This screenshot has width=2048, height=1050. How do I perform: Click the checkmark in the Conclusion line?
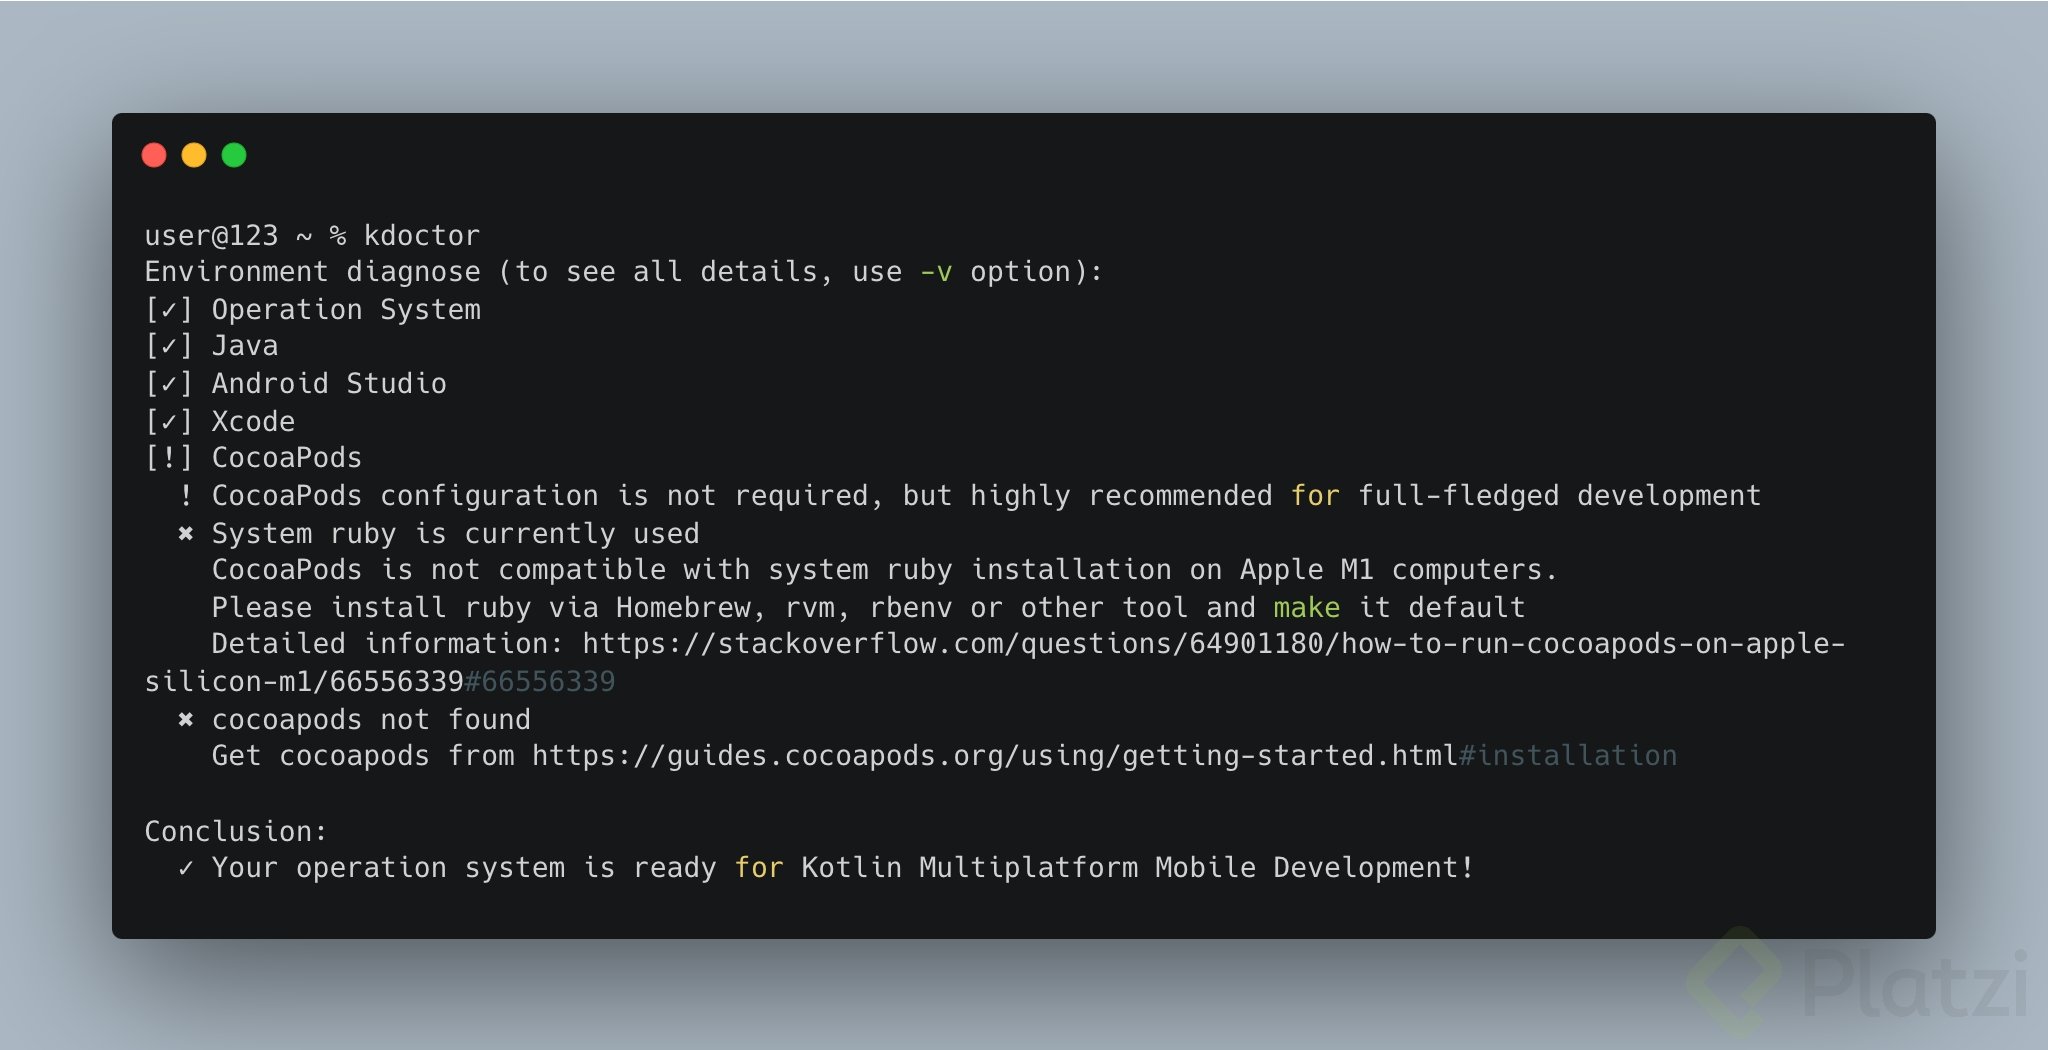click(184, 868)
